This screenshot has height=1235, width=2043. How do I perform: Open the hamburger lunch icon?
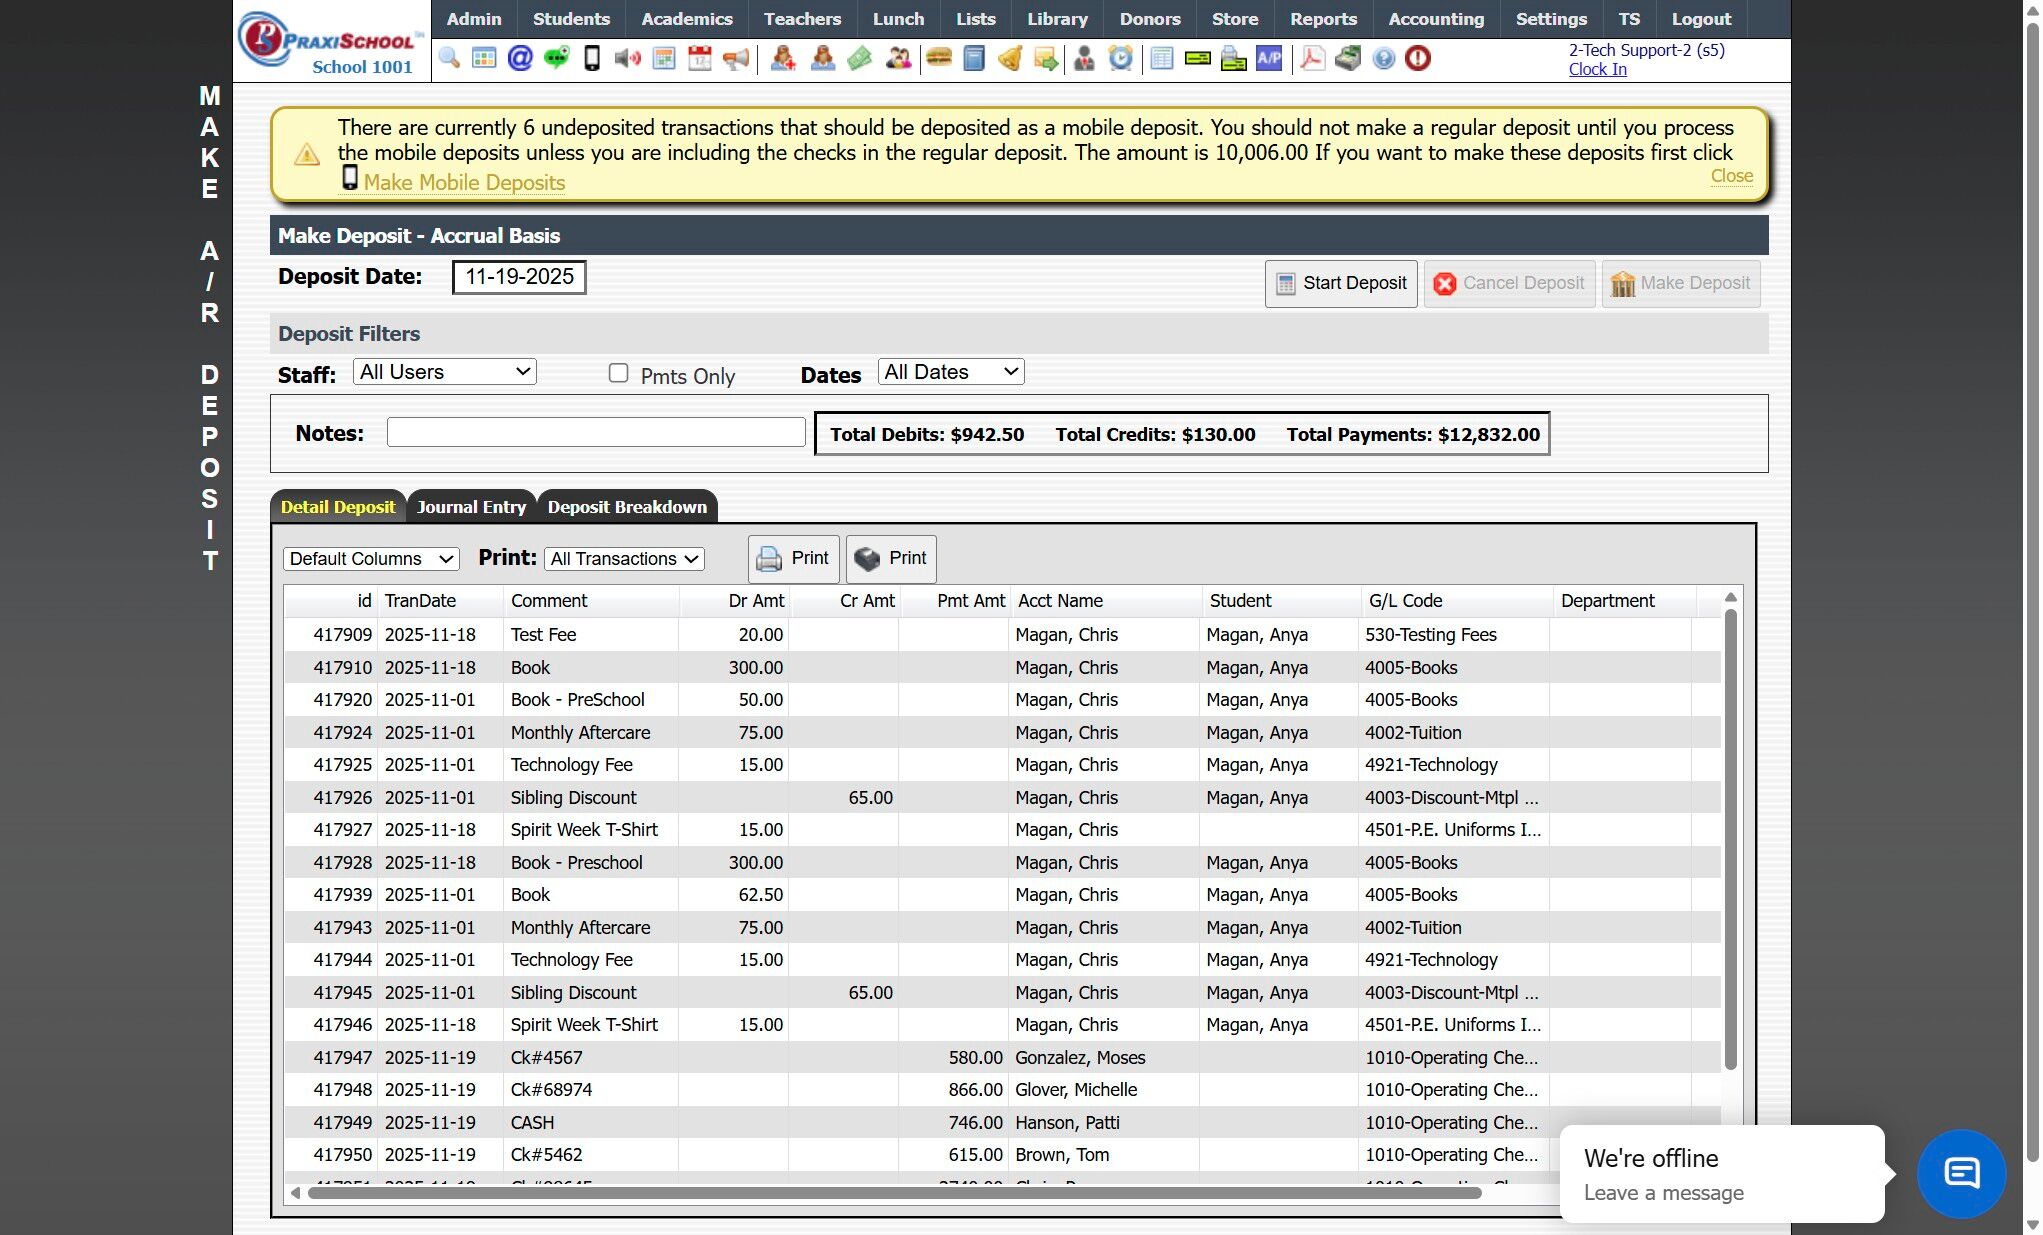tap(938, 58)
